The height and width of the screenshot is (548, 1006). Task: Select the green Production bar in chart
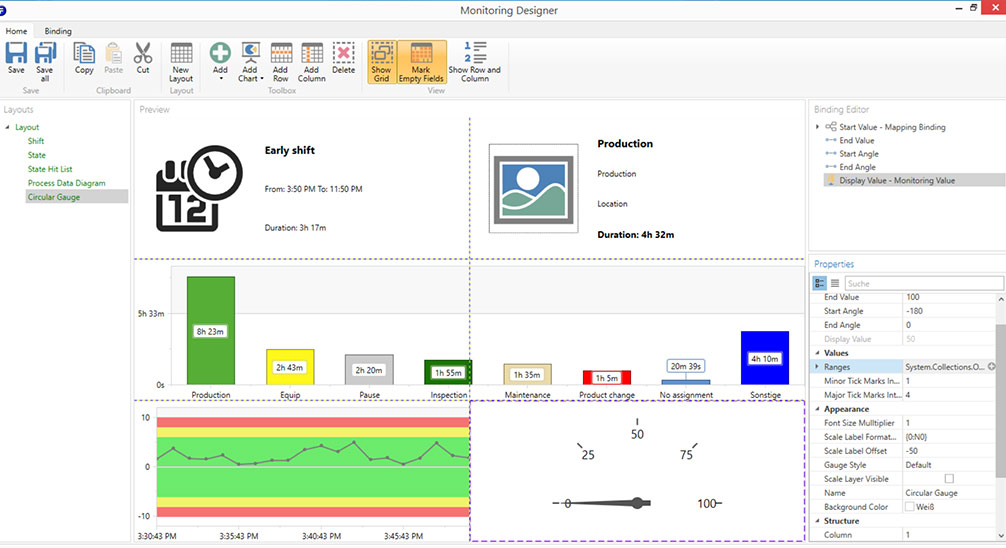point(210,330)
